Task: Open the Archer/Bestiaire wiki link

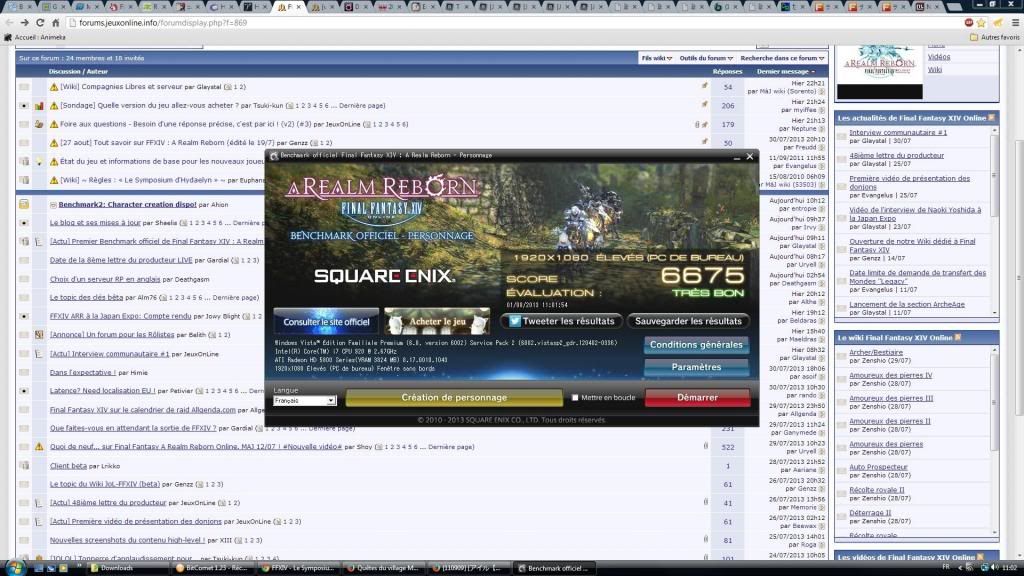Action: click(x=876, y=353)
